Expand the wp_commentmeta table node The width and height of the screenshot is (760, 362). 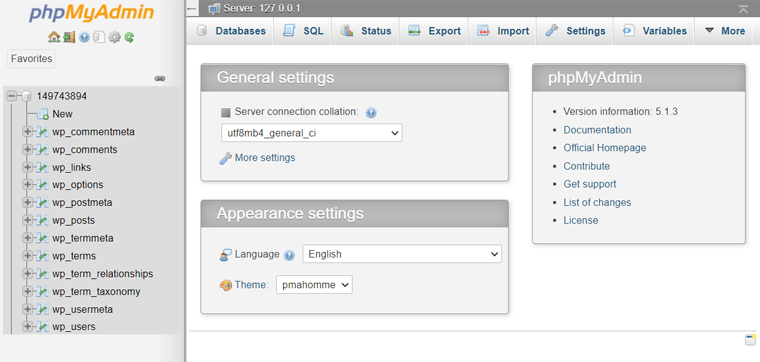(x=27, y=132)
